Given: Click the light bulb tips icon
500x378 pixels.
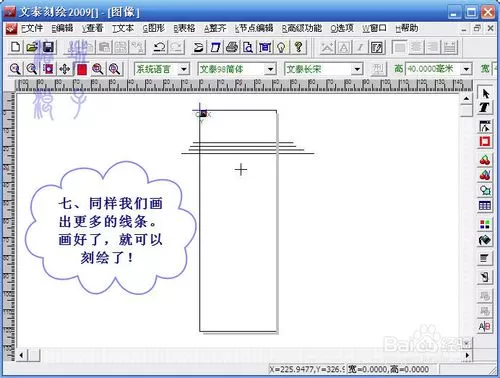Looking at the screenshot, I should tap(282, 47).
